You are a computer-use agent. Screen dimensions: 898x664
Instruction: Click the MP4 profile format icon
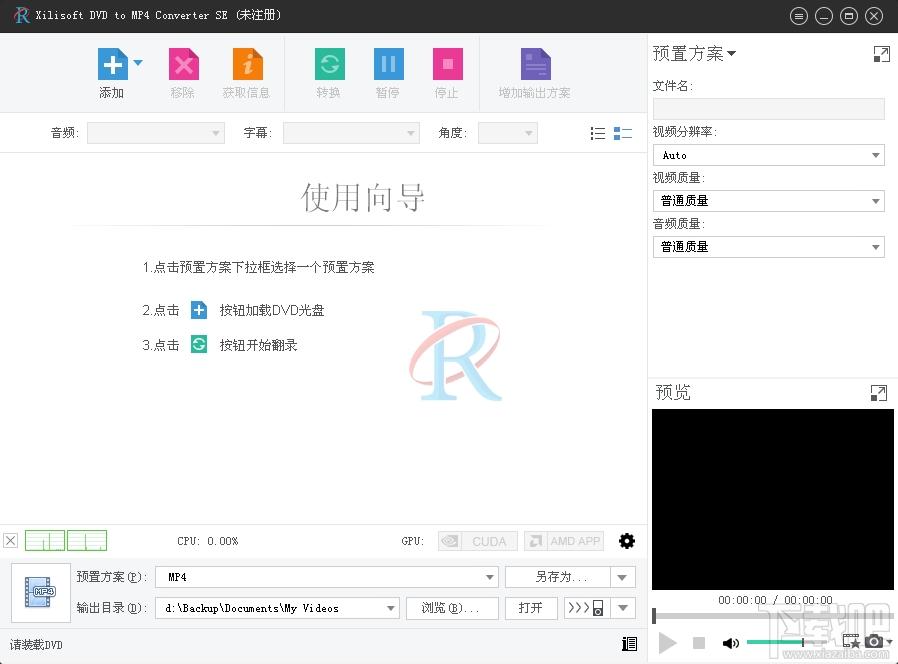(x=41, y=592)
